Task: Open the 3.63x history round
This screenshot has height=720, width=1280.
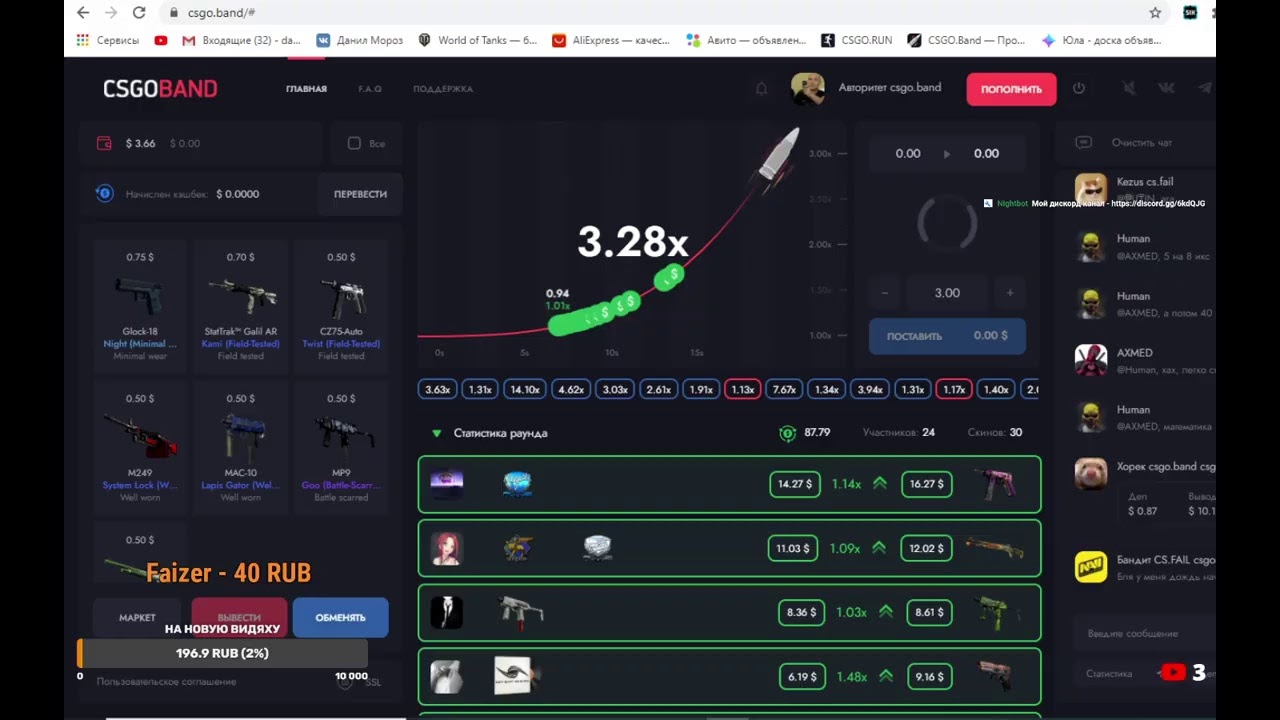Action: [437, 390]
